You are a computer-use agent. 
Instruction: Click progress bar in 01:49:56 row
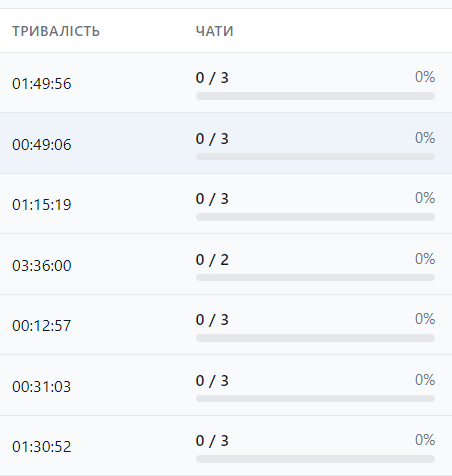click(315, 96)
